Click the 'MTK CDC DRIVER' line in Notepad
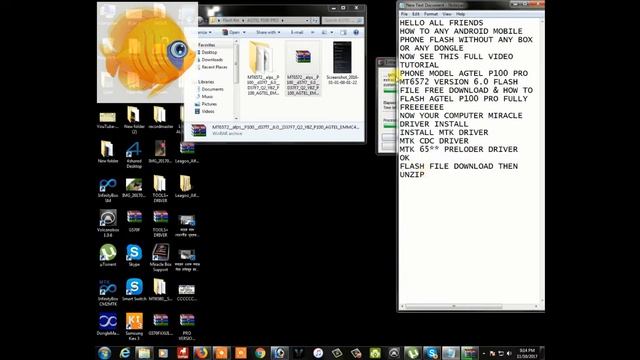The height and width of the screenshot is (360, 640). [434, 141]
